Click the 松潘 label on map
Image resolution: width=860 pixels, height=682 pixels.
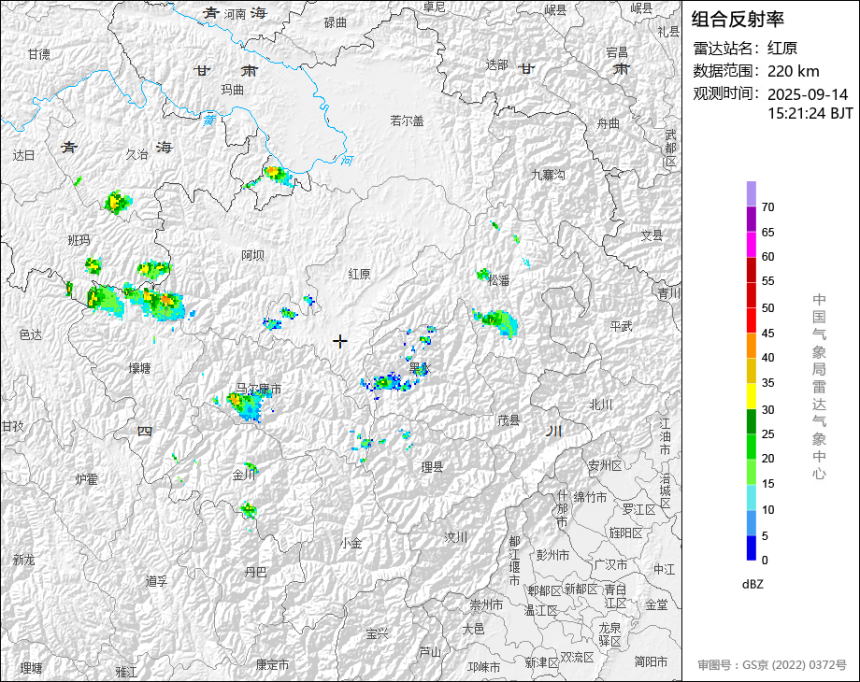pos(499,280)
